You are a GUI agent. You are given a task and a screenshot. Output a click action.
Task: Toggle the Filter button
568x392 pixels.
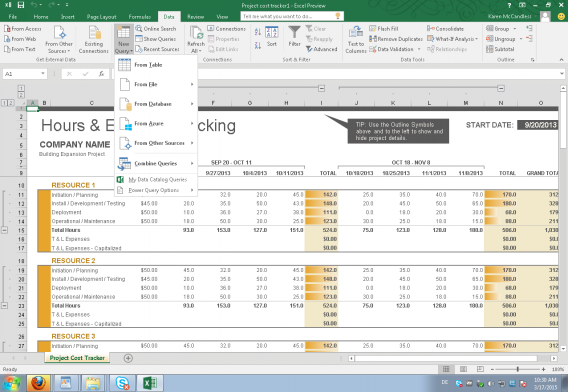pos(295,37)
